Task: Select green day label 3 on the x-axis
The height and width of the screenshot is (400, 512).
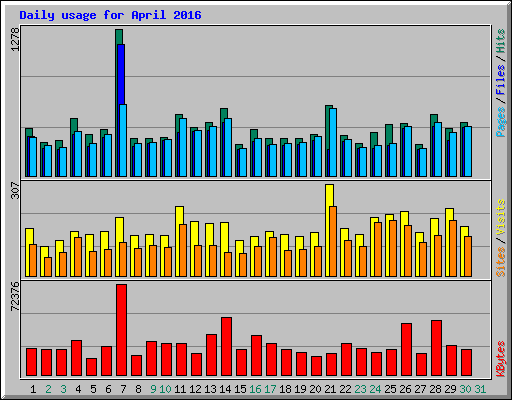Action: pos(63,389)
